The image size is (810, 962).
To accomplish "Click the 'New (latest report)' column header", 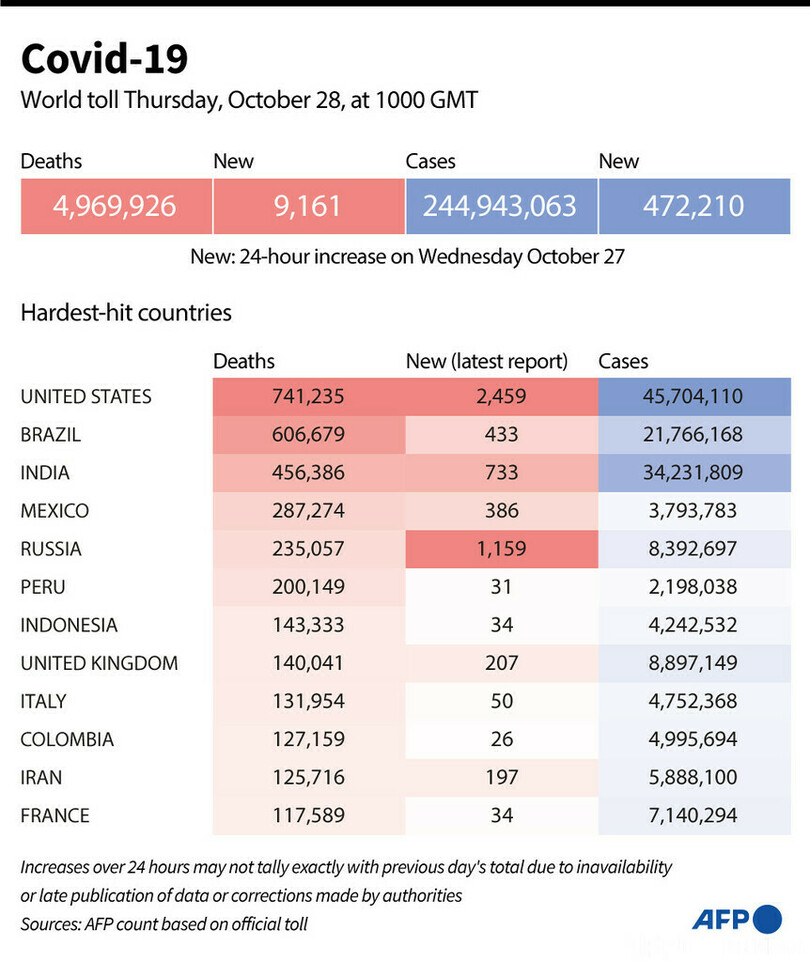I will [487, 362].
